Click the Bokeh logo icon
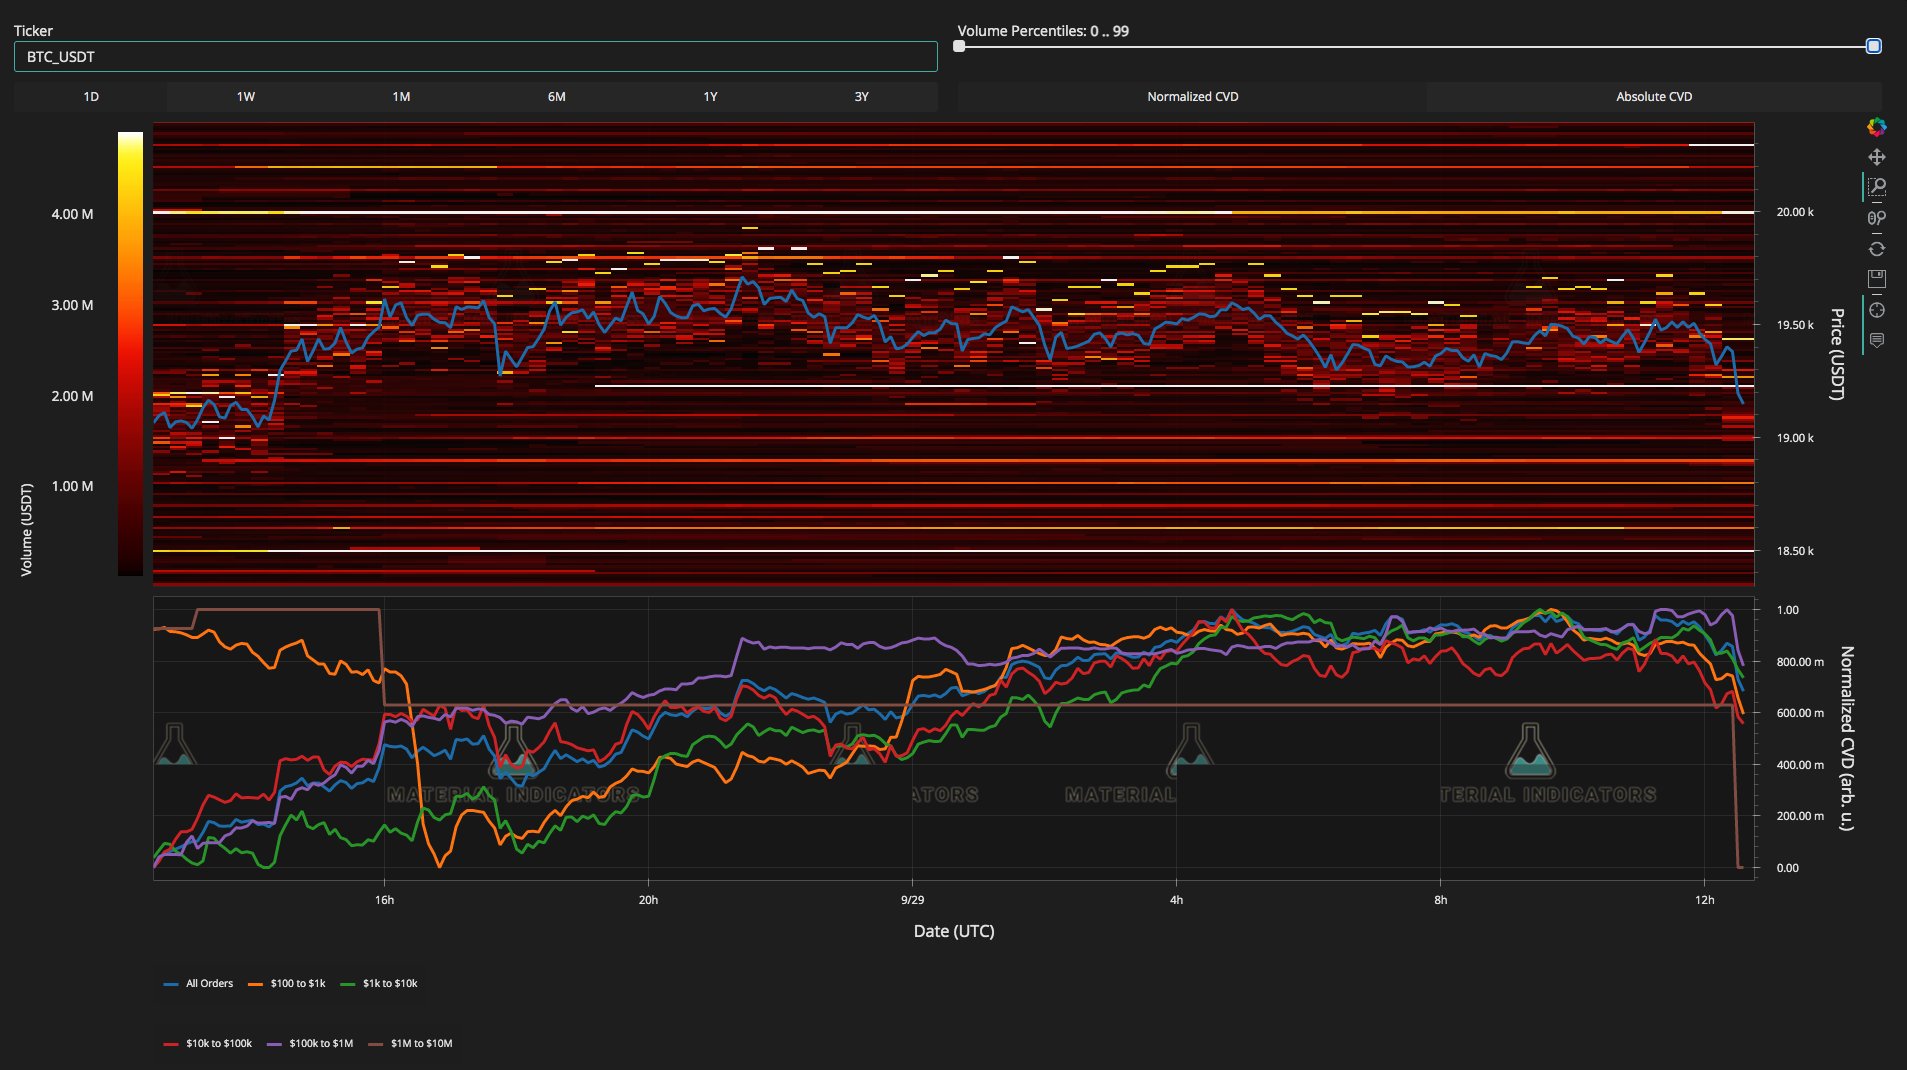Image resolution: width=1907 pixels, height=1070 pixels. point(1876,127)
